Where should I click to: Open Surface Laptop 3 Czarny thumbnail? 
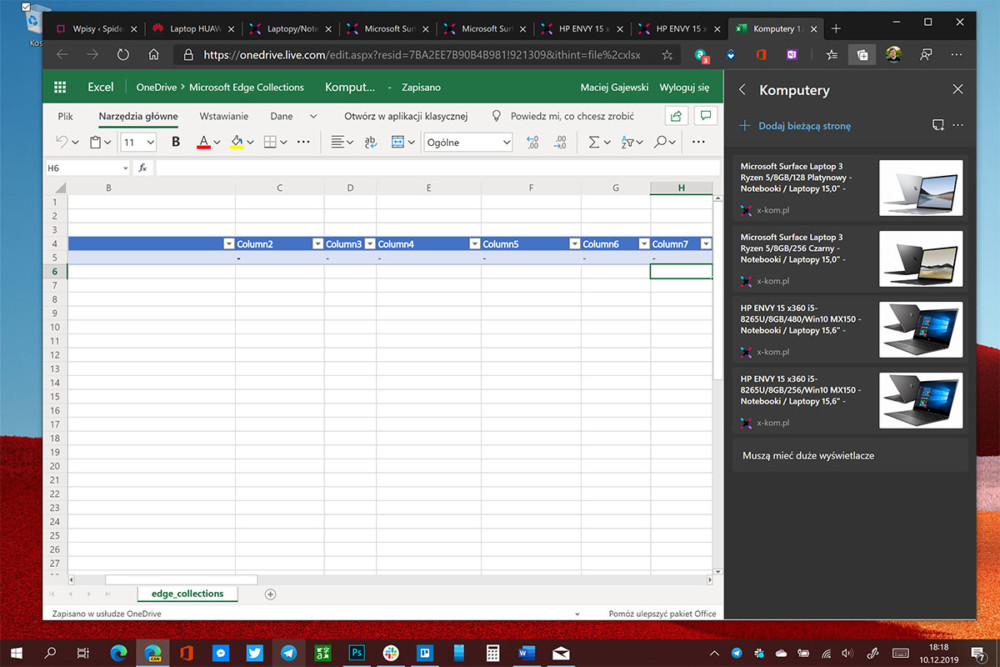920,258
